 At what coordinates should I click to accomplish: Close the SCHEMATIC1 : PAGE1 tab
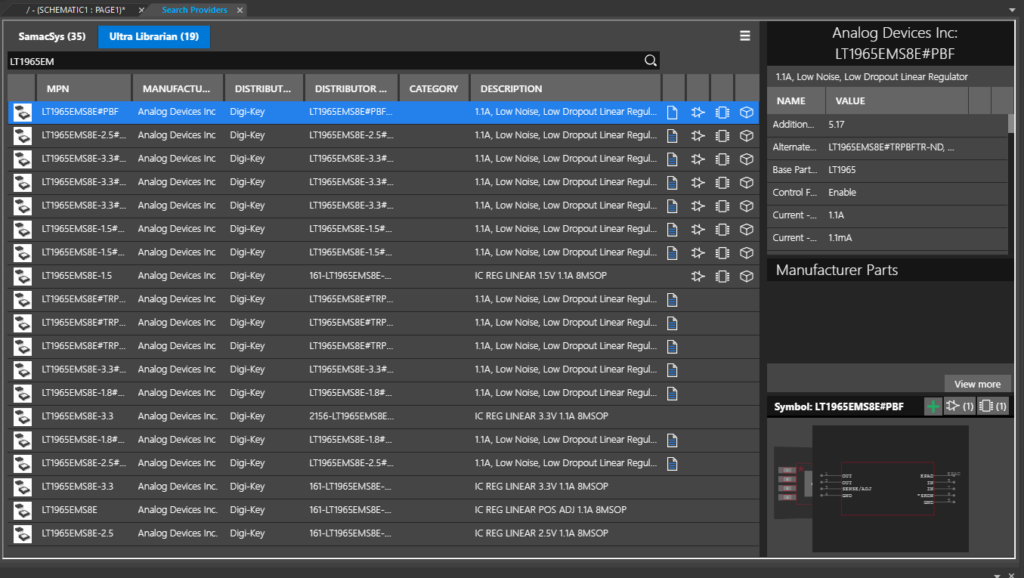pos(141,10)
